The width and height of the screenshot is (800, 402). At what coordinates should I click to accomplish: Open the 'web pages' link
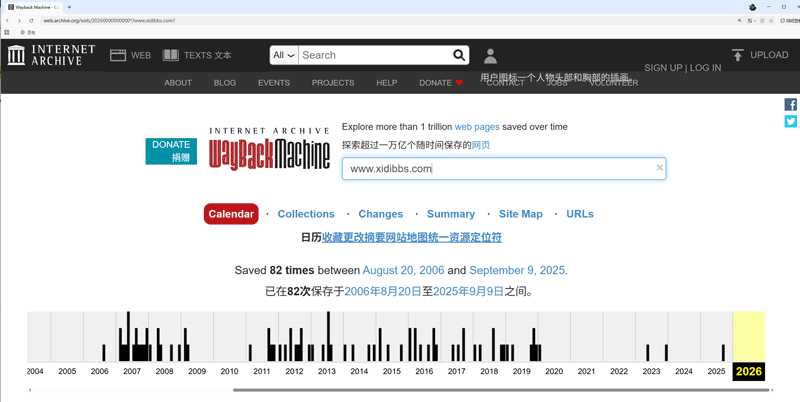point(477,127)
